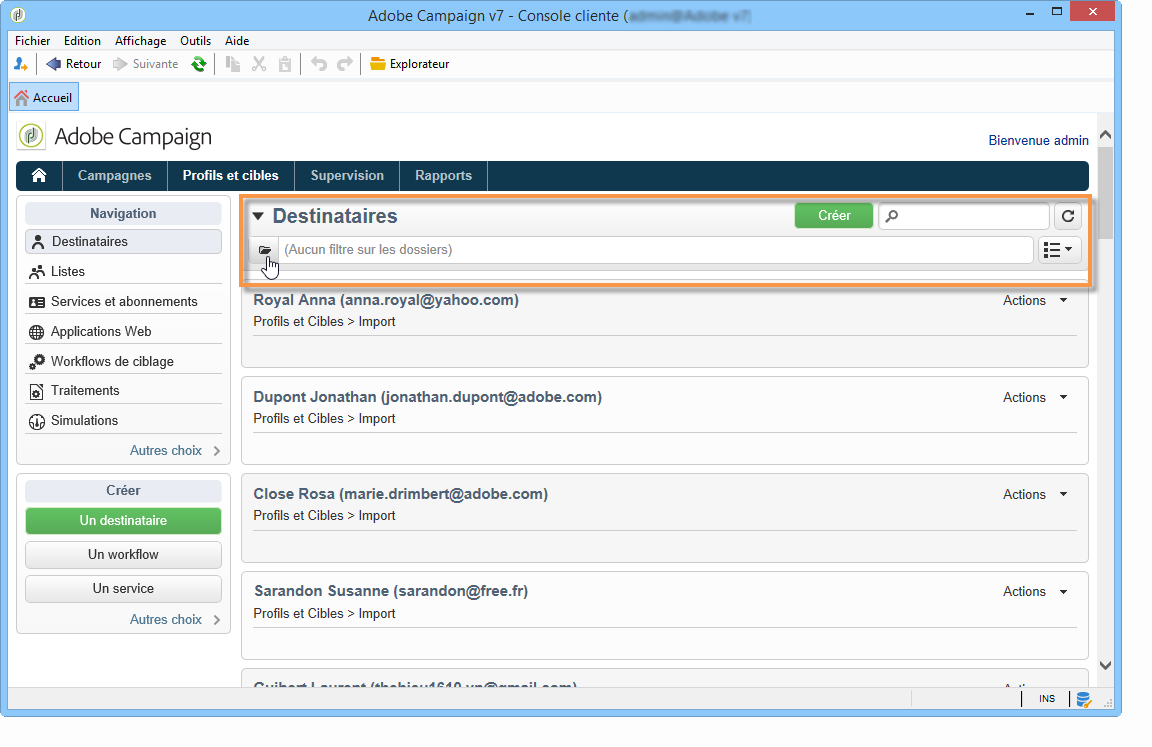
Task: Open Royal Anna recipient entry
Action: 386,300
